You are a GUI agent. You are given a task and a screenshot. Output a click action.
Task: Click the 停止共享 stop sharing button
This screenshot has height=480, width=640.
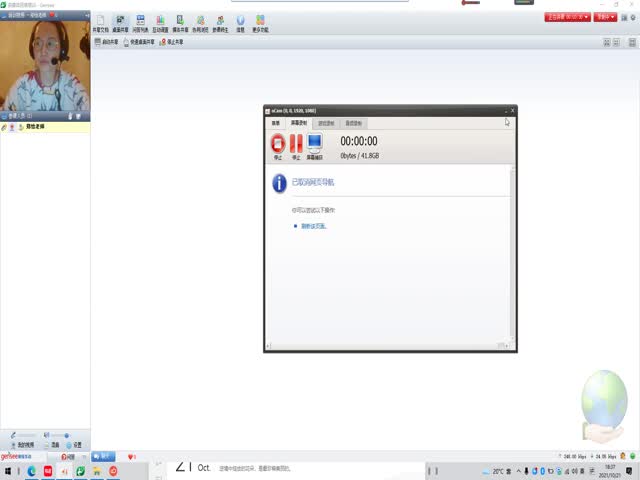(173, 42)
